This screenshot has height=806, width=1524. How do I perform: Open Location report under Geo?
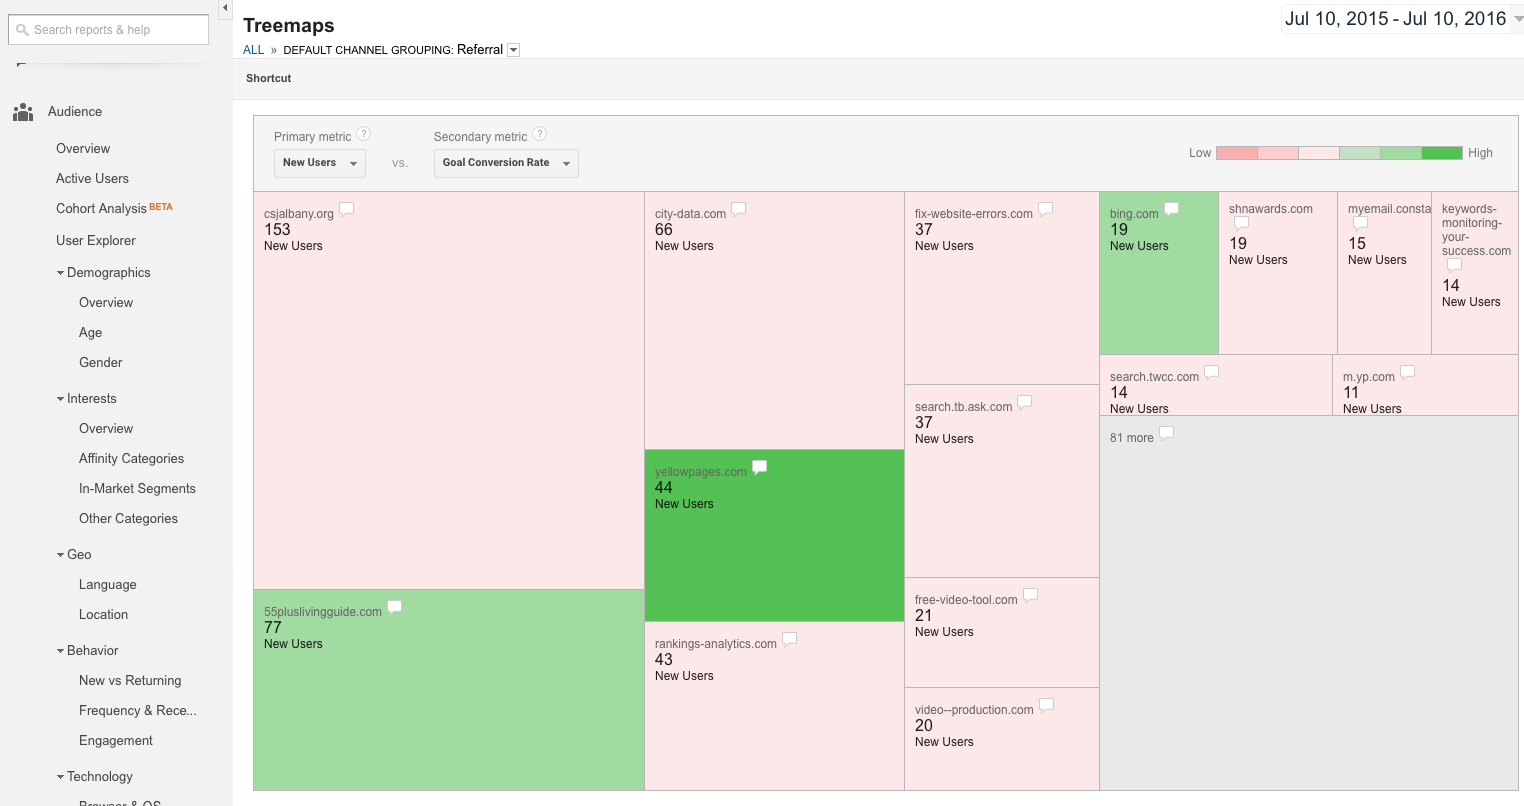tap(103, 614)
